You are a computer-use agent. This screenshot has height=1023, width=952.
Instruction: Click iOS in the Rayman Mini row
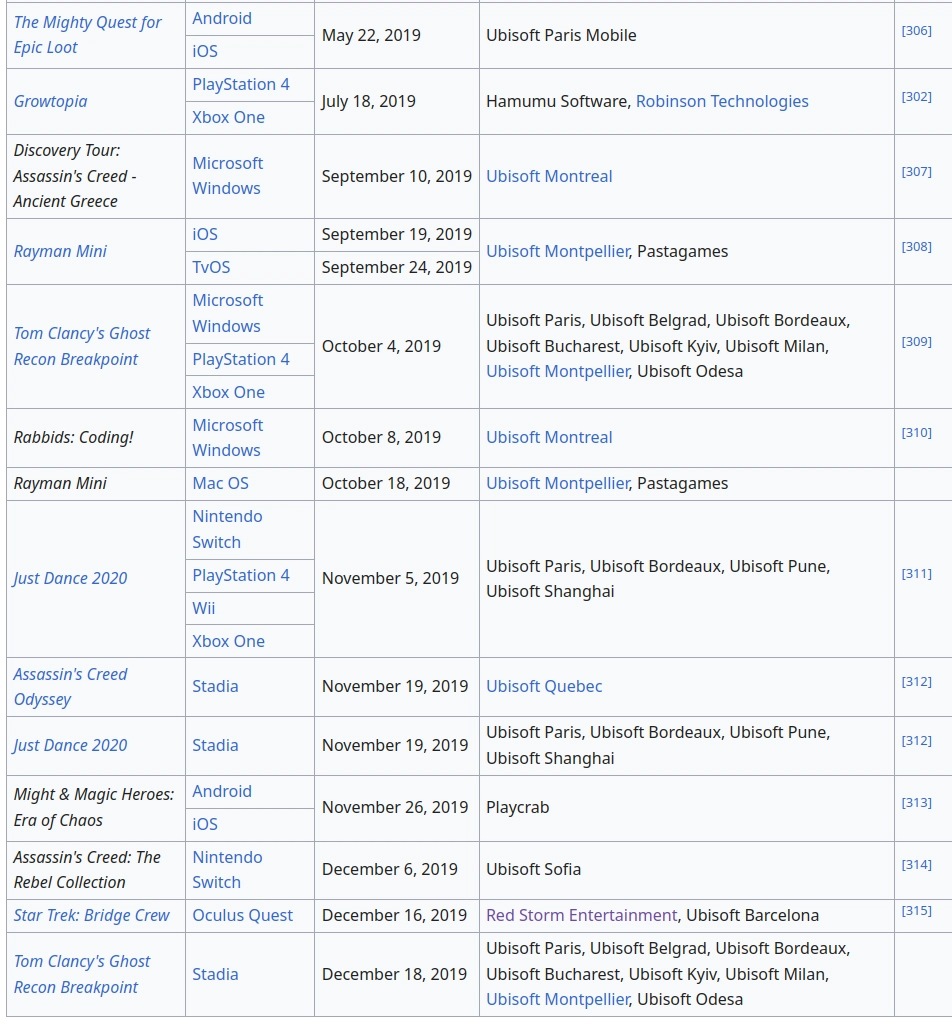pyautogui.click(x=205, y=234)
